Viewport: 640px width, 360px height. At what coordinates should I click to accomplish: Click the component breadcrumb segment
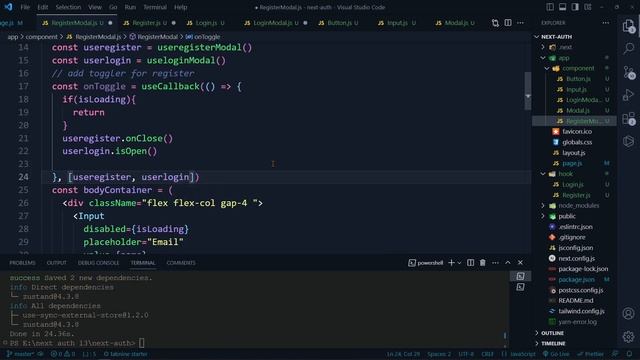41,37
